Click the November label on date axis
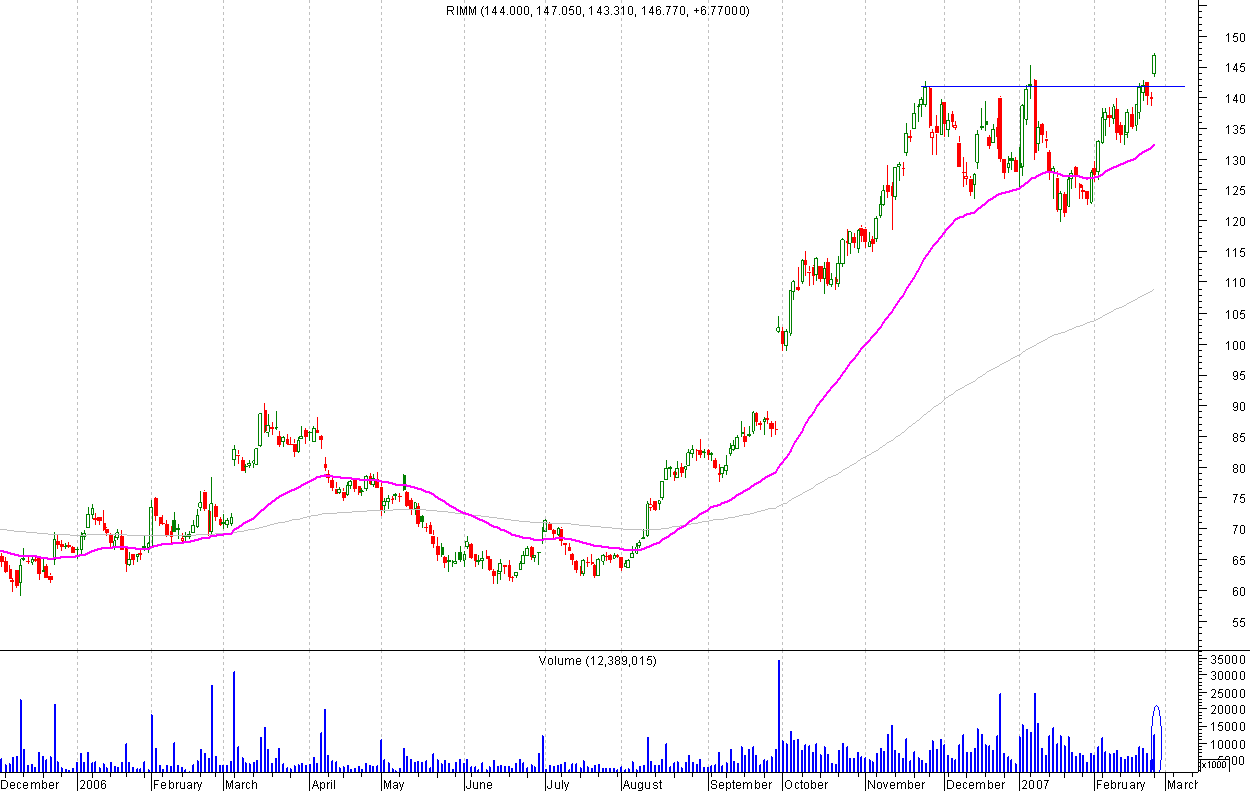This screenshot has width=1250, height=791. pos(898,784)
